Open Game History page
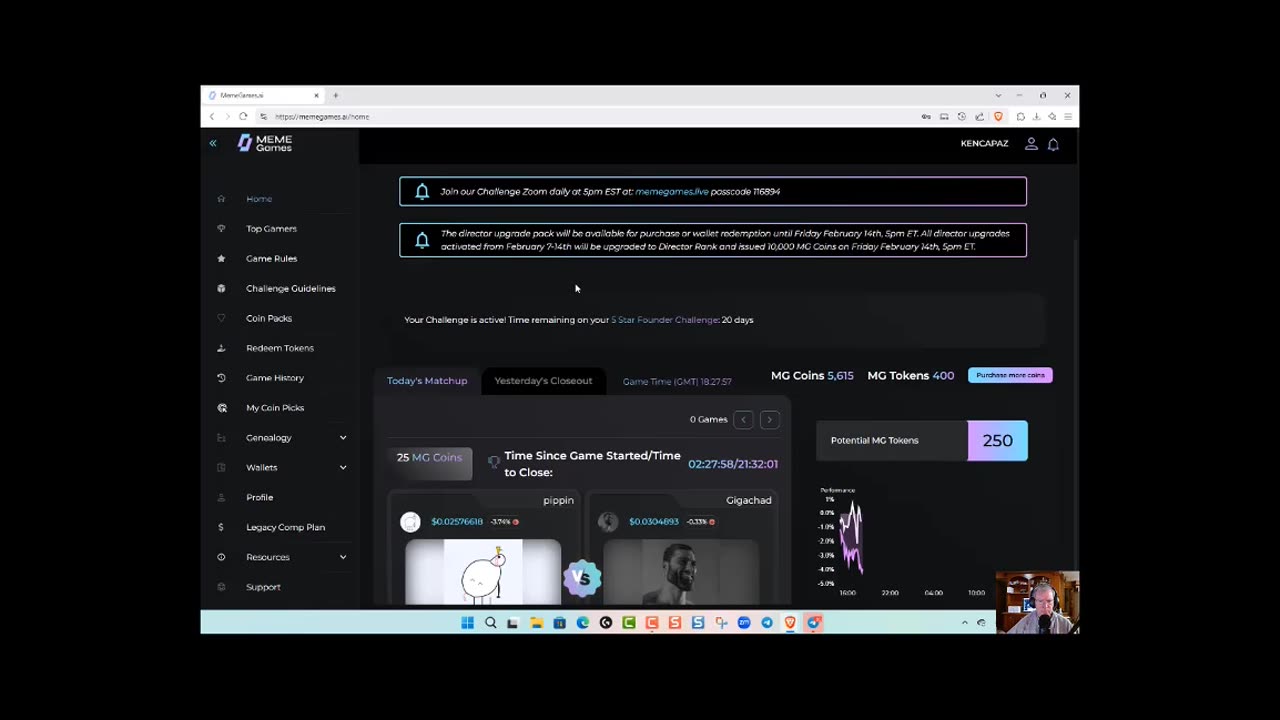Viewport: 1280px width, 720px height. coord(275,378)
